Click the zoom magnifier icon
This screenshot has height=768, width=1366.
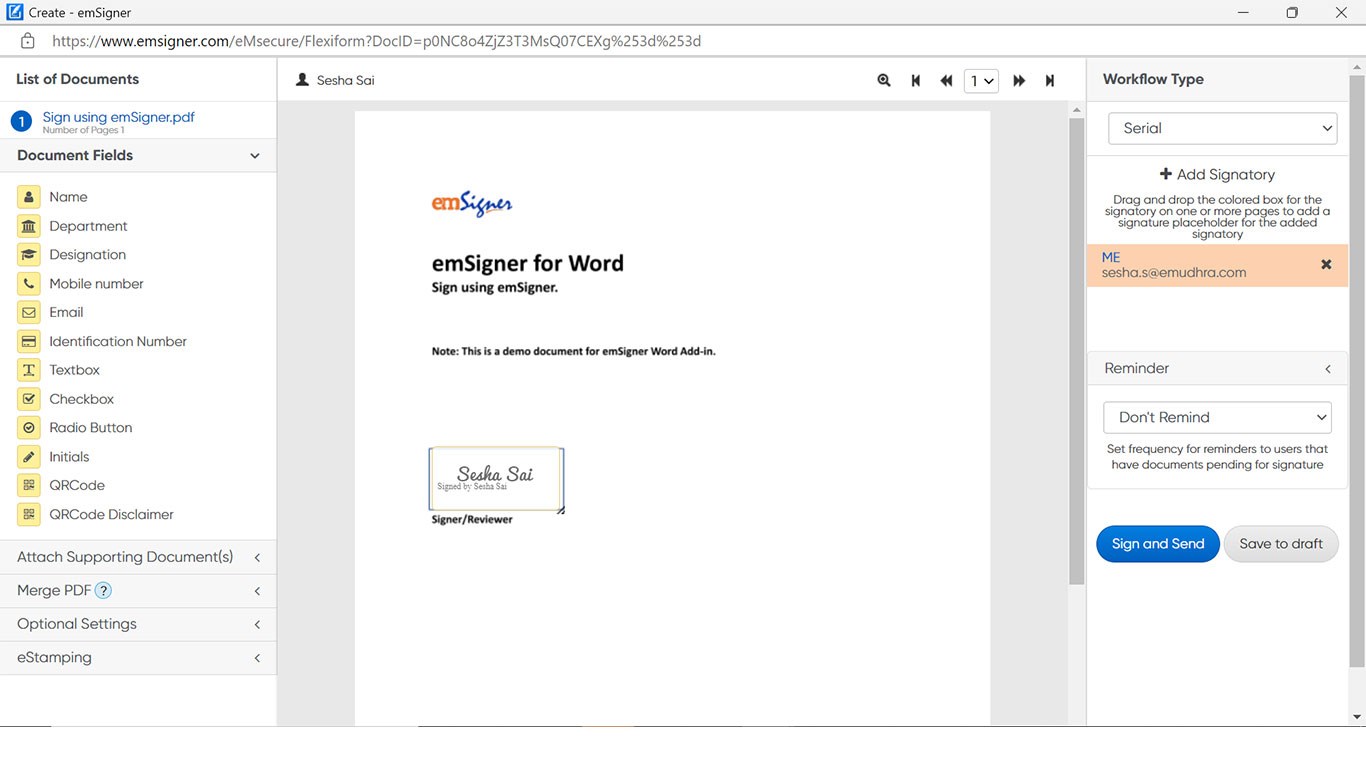click(x=884, y=80)
